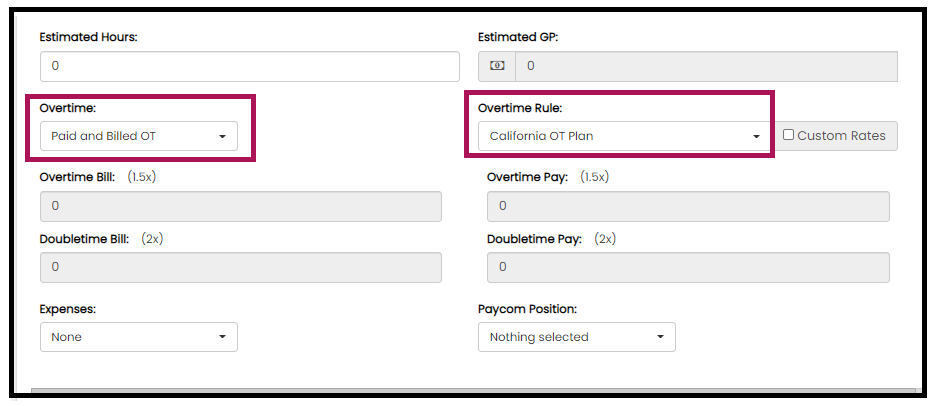This screenshot has width=935, height=406.
Task: Click the Overtime Rule label
Action: point(520,109)
